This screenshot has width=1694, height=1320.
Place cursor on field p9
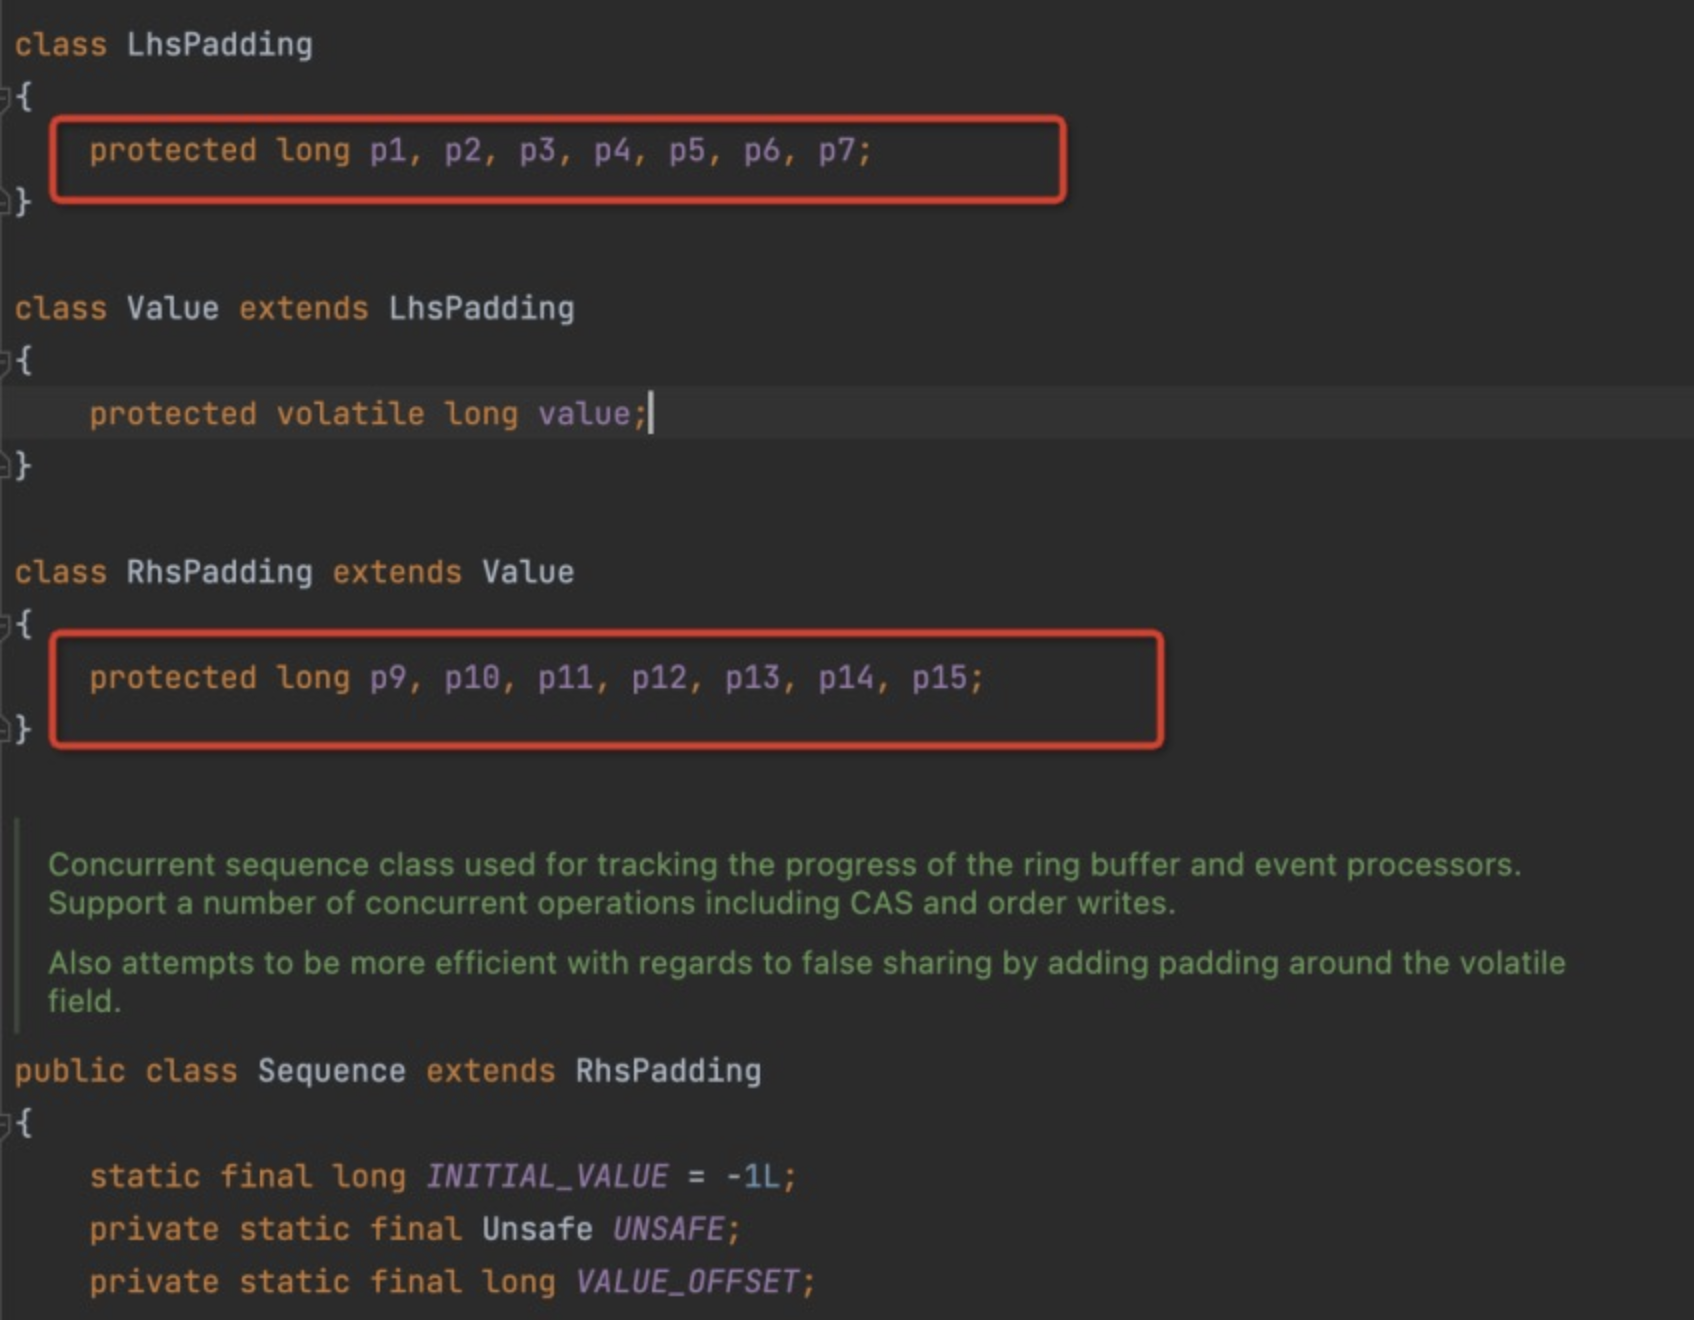pos(388,678)
